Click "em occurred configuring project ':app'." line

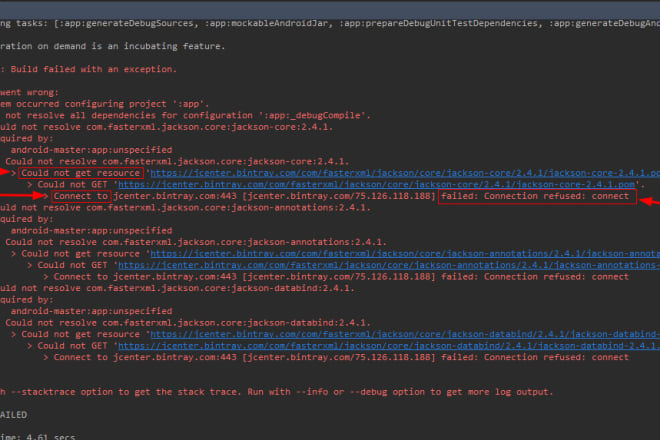click(x=104, y=104)
